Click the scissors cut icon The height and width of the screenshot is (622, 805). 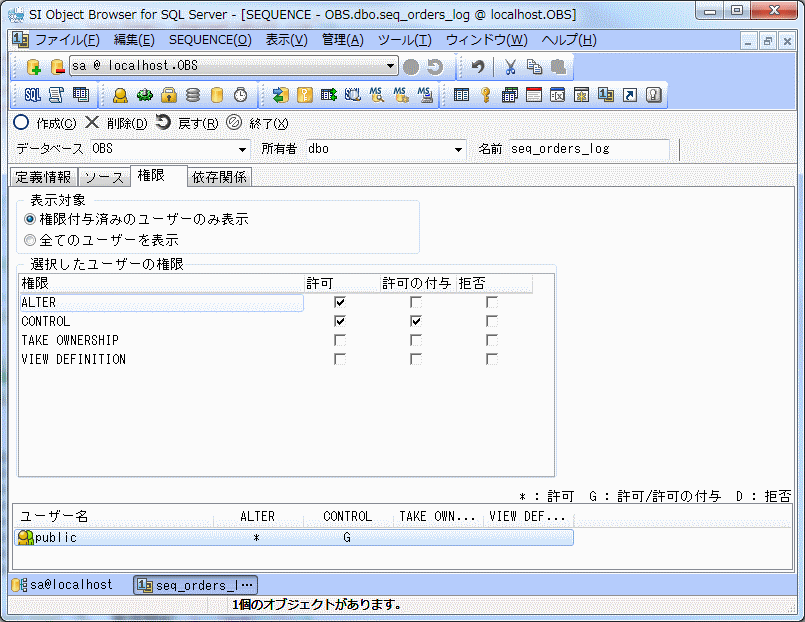click(x=510, y=67)
